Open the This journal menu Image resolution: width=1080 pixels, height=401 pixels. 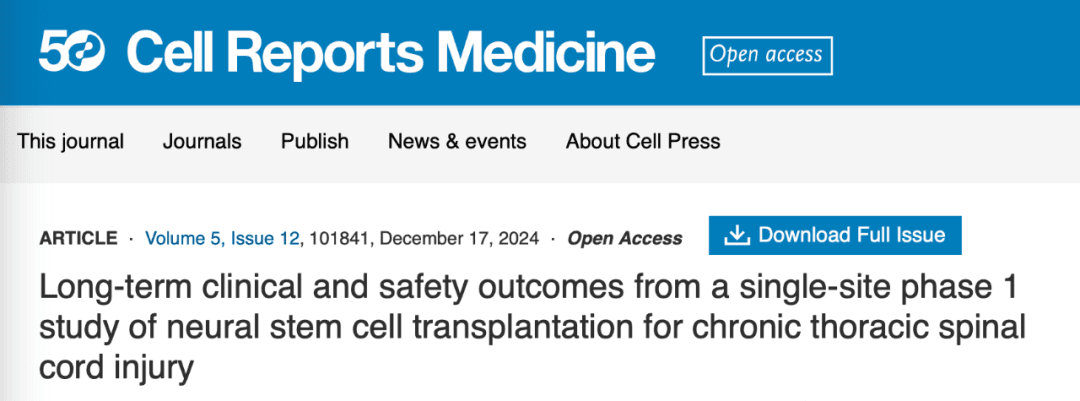click(70, 141)
